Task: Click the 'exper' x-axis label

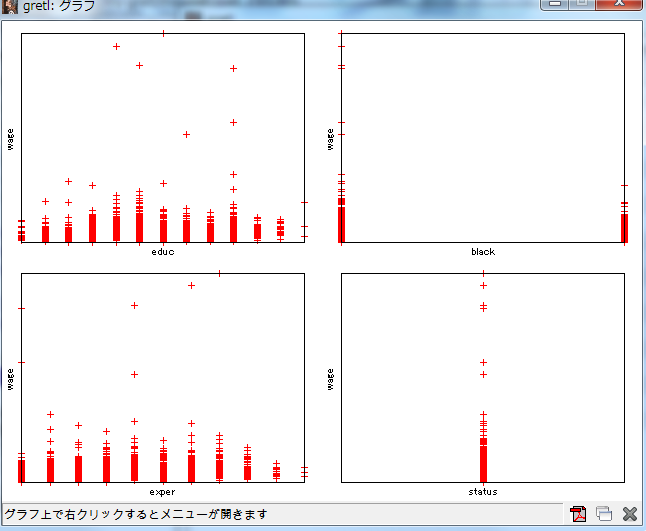Action: pos(162,492)
